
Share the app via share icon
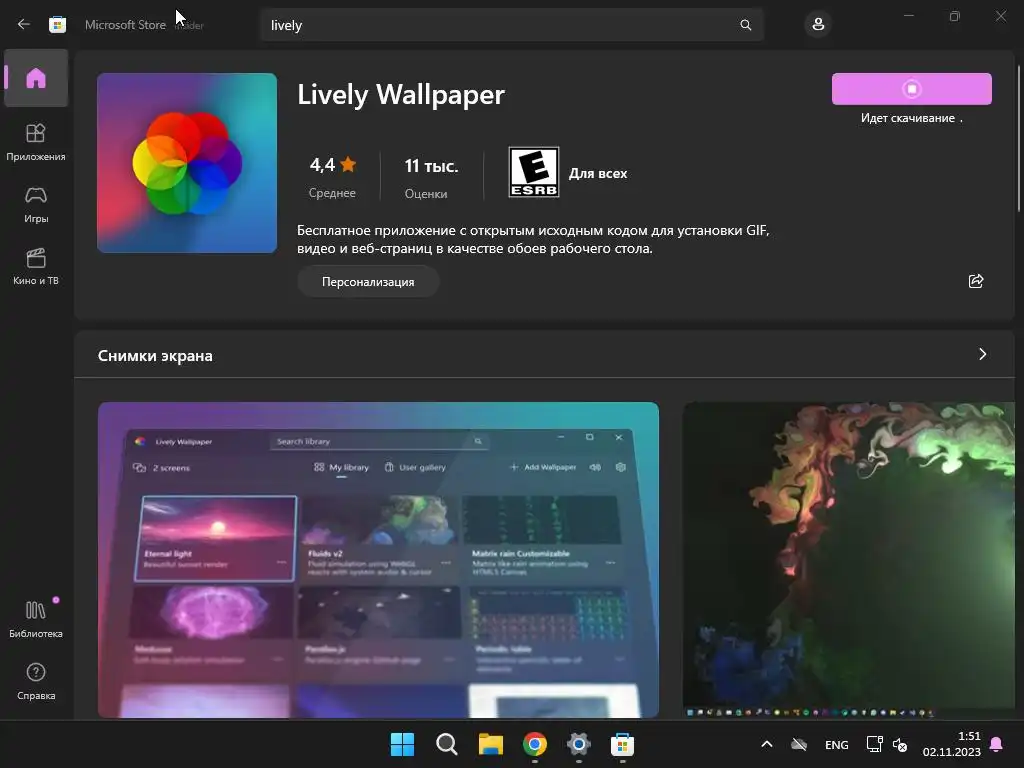tap(976, 281)
